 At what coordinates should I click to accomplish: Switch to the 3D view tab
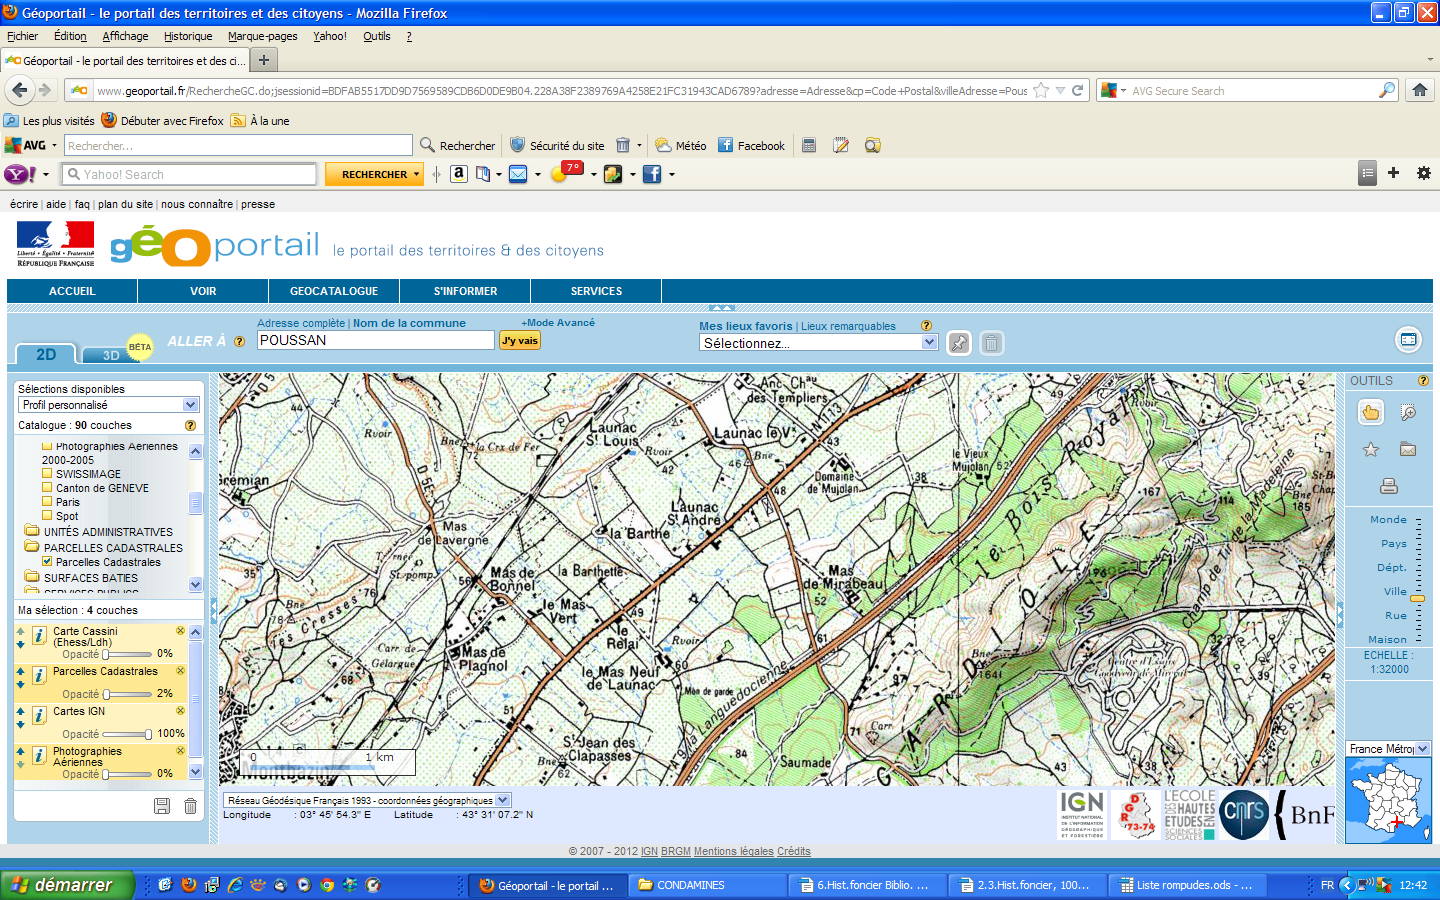point(111,355)
